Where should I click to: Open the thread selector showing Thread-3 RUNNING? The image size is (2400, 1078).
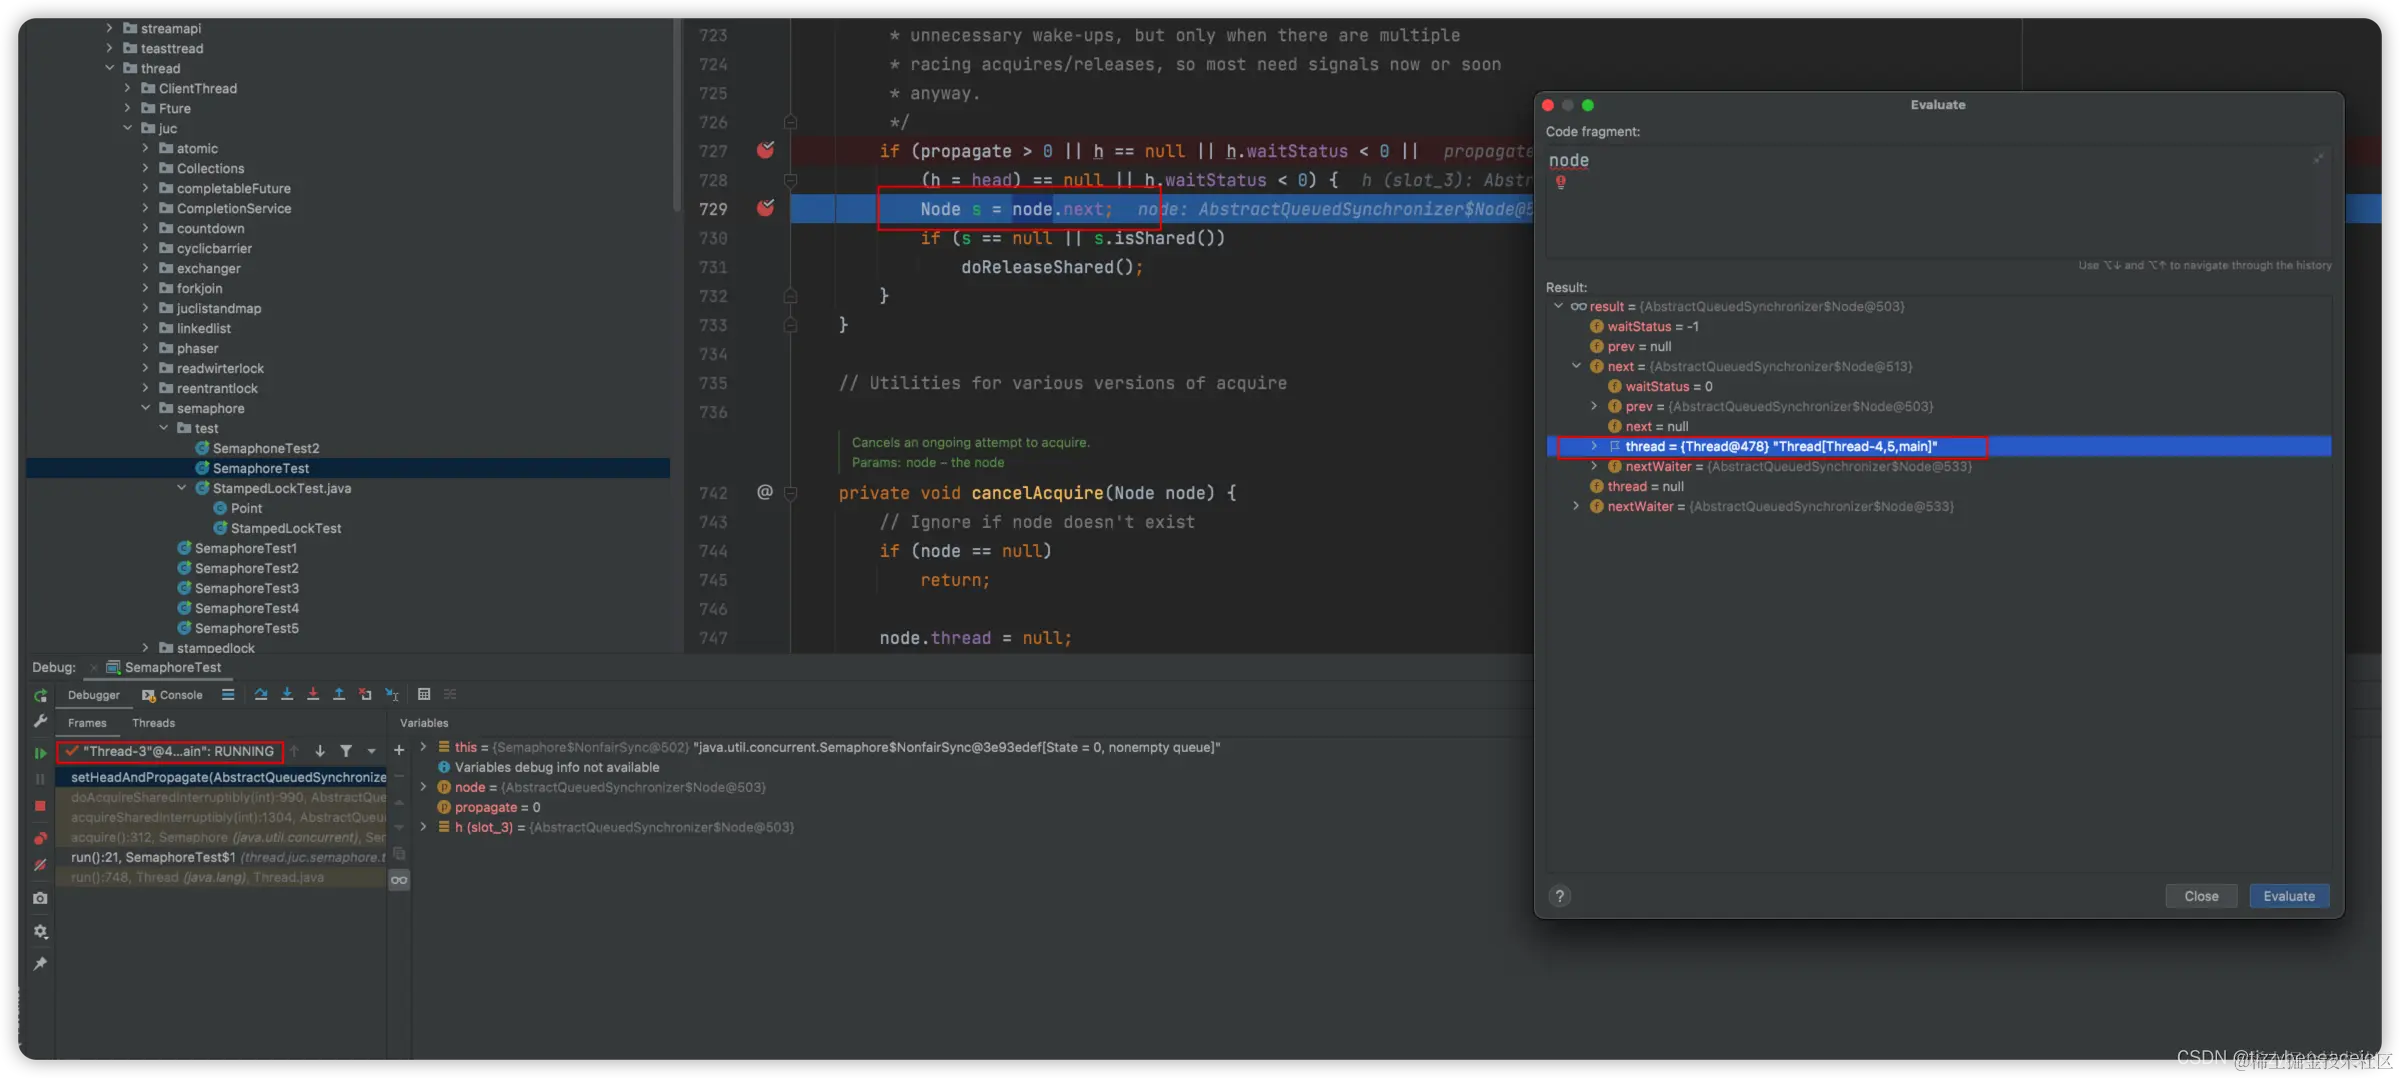coord(170,751)
